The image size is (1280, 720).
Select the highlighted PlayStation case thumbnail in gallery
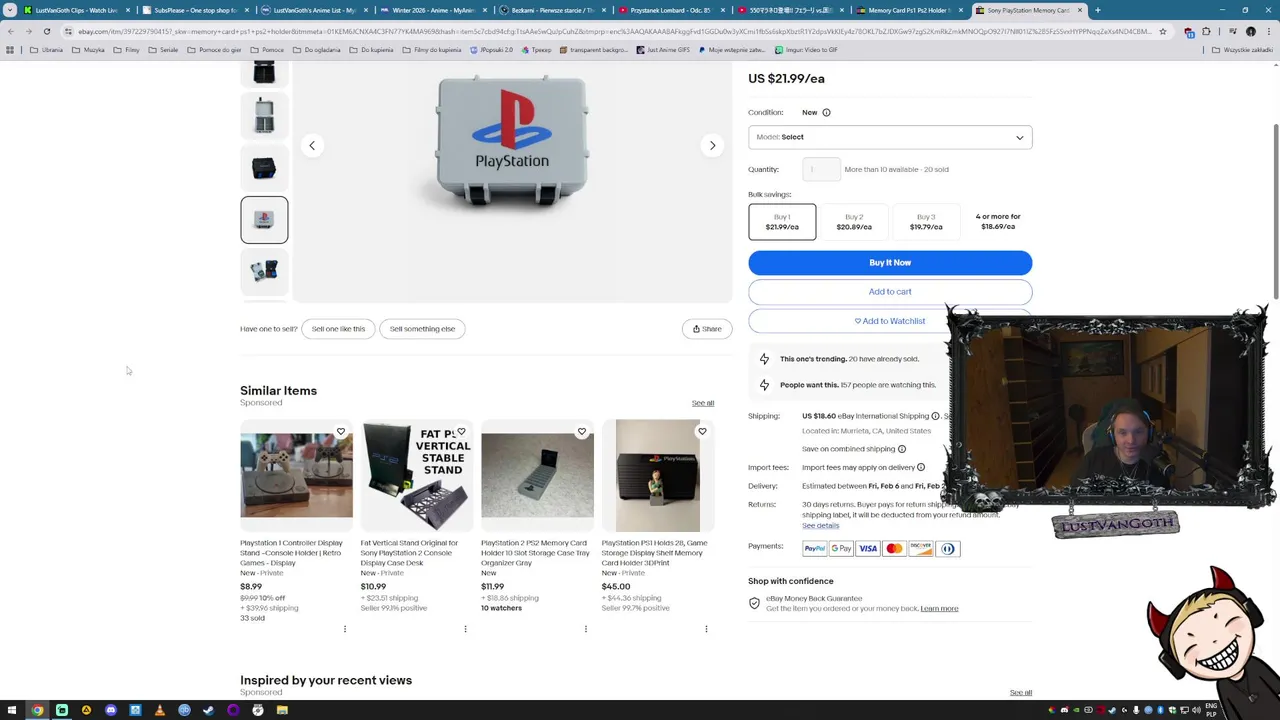264,220
